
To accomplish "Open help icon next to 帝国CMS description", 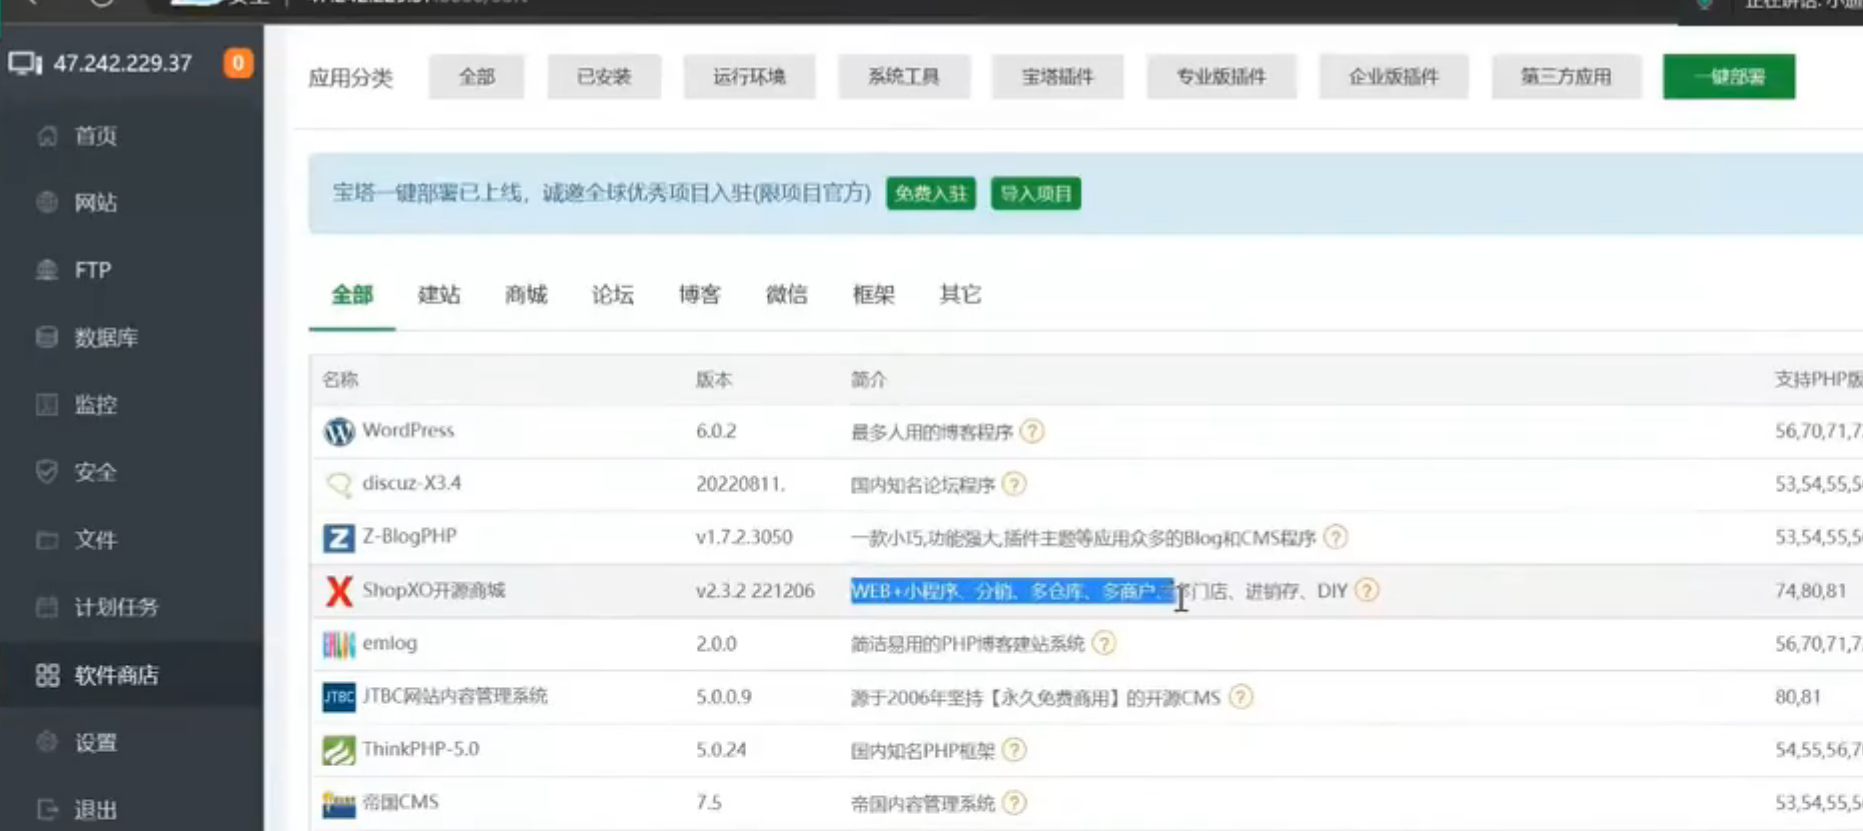I will [1014, 802].
